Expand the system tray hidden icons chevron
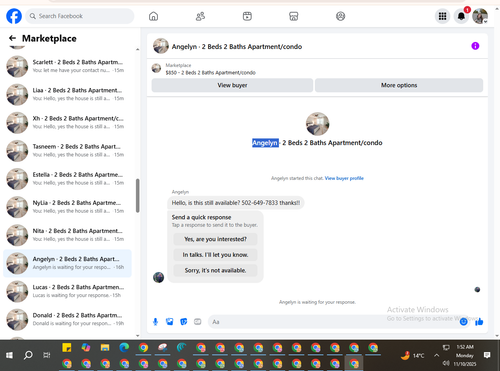This screenshot has height=371, width=500. 436,355
